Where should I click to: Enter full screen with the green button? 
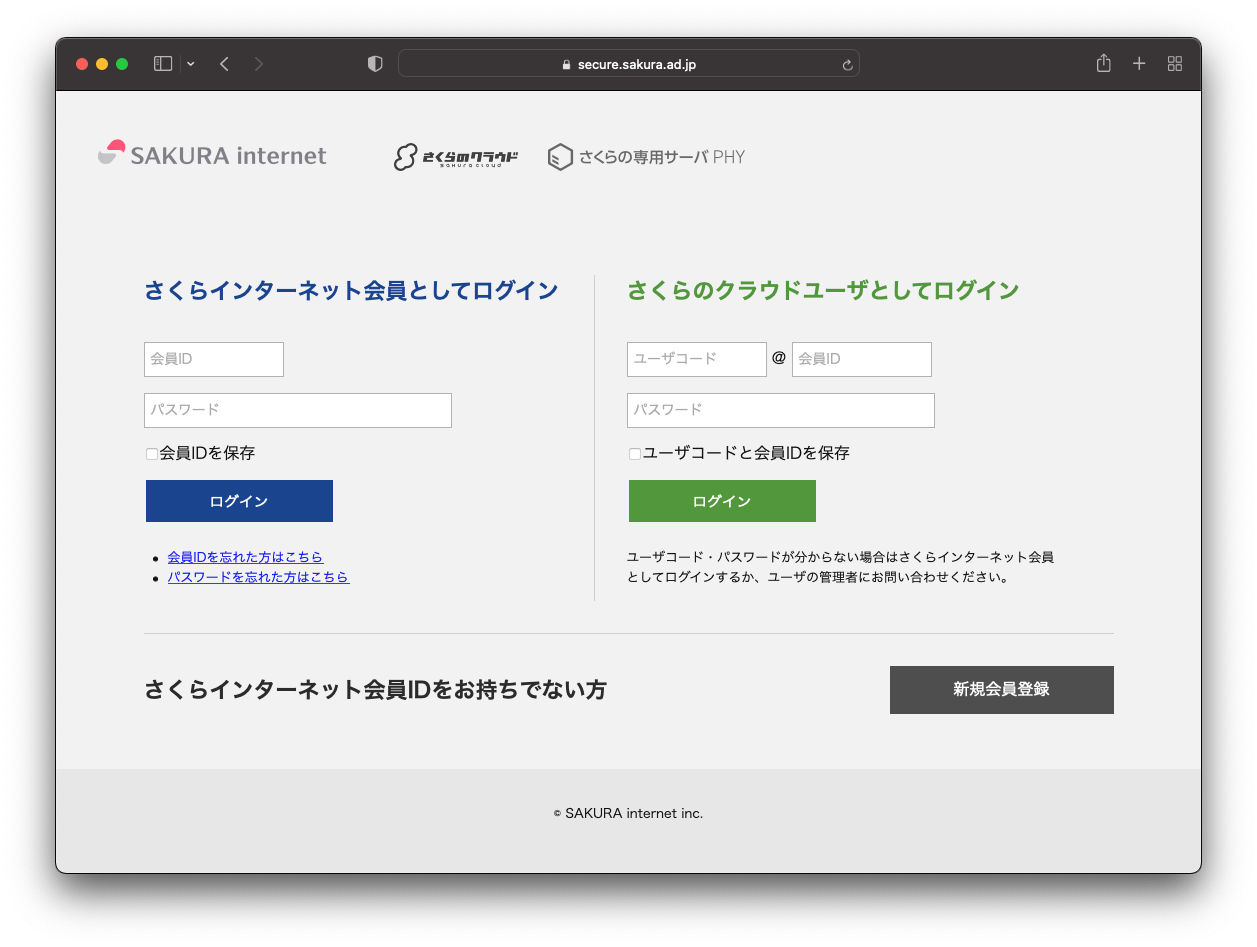tap(122, 64)
